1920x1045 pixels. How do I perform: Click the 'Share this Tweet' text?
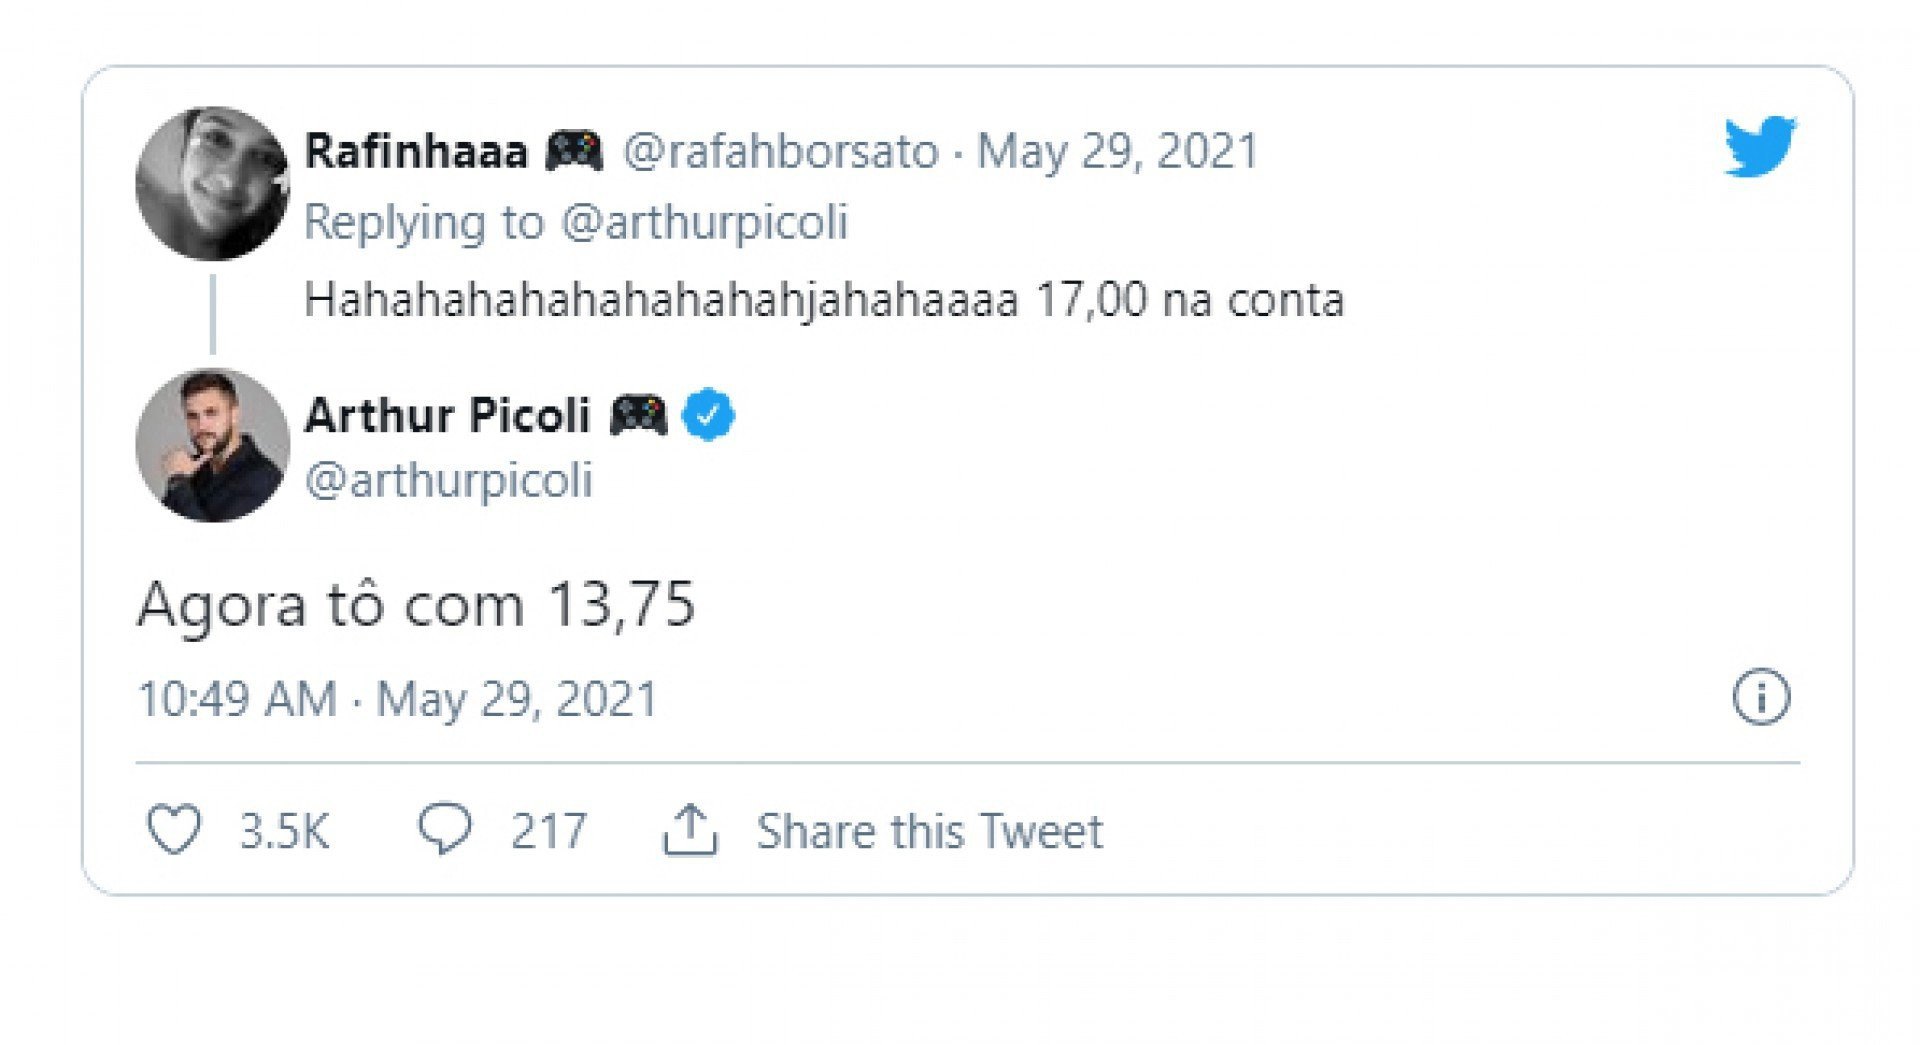pyautogui.click(x=929, y=831)
